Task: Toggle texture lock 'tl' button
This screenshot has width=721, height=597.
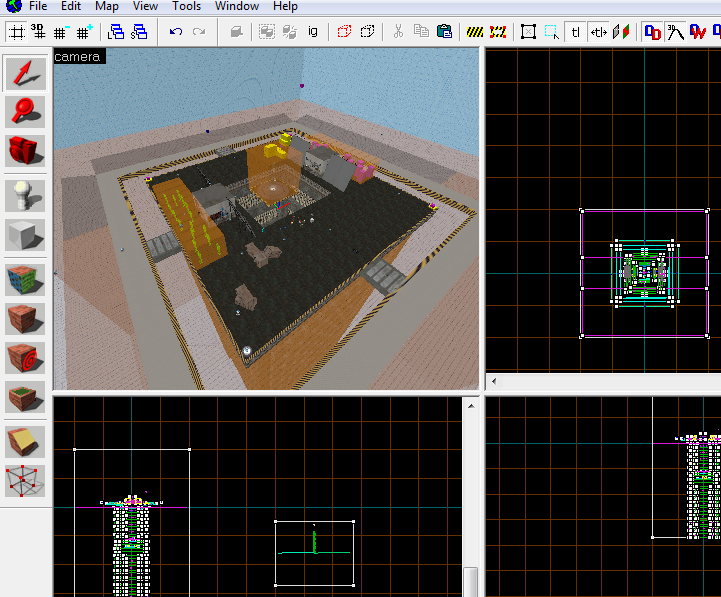Action: click(x=575, y=32)
